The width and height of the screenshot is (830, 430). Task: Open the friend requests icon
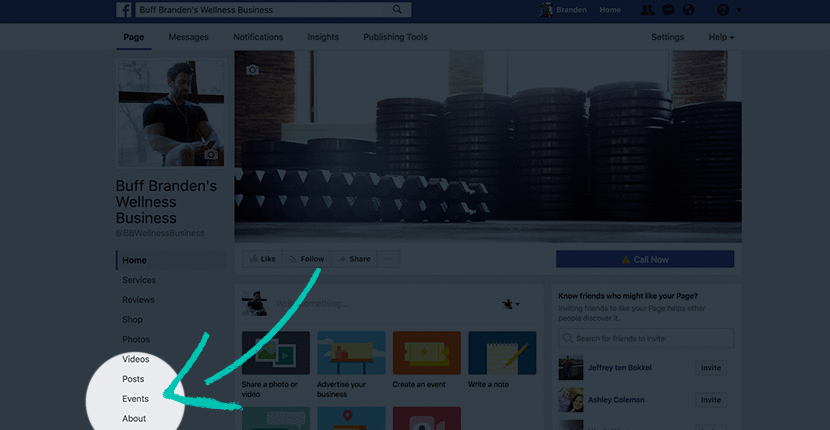(647, 10)
